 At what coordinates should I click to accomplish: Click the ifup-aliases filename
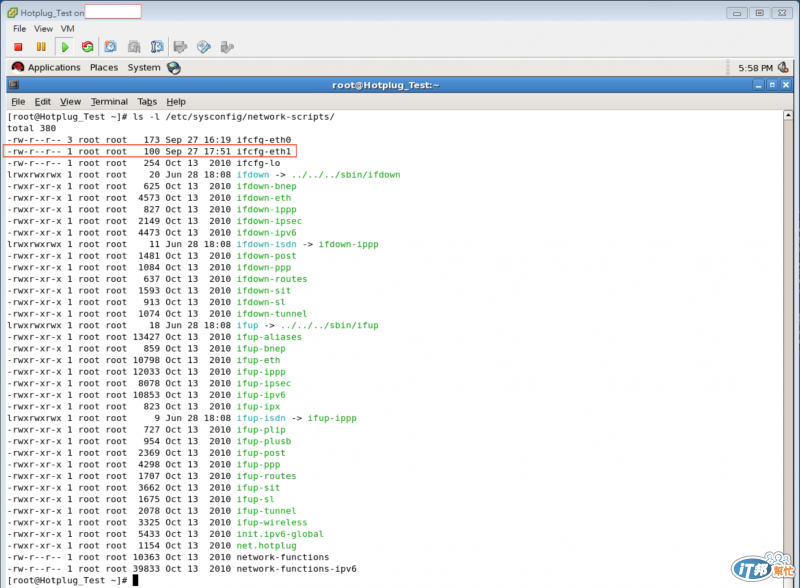pos(269,337)
